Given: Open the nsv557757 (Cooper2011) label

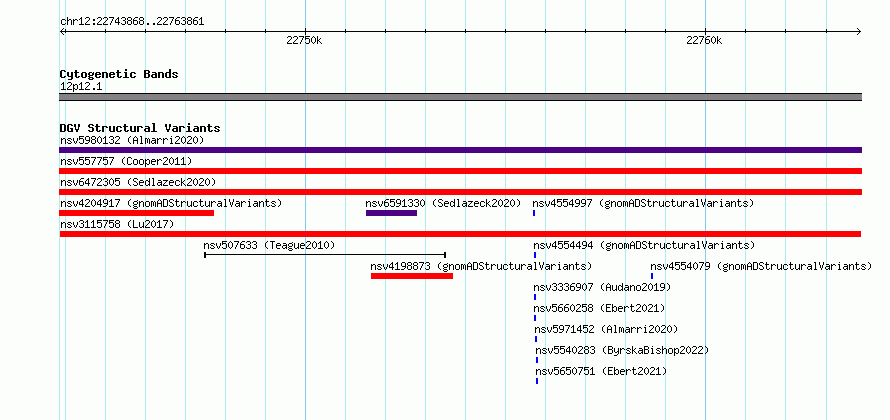Looking at the screenshot, I should click(126, 161).
